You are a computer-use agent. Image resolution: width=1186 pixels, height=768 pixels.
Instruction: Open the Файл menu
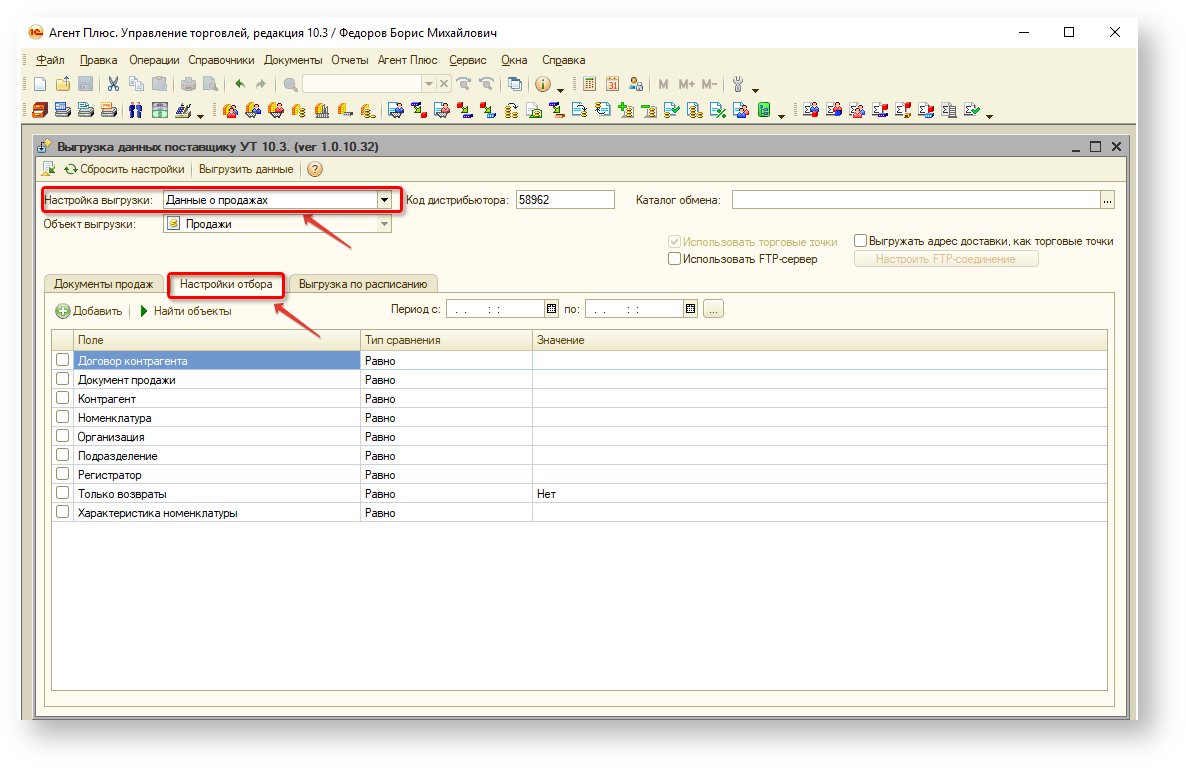click(x=51, y=60)
